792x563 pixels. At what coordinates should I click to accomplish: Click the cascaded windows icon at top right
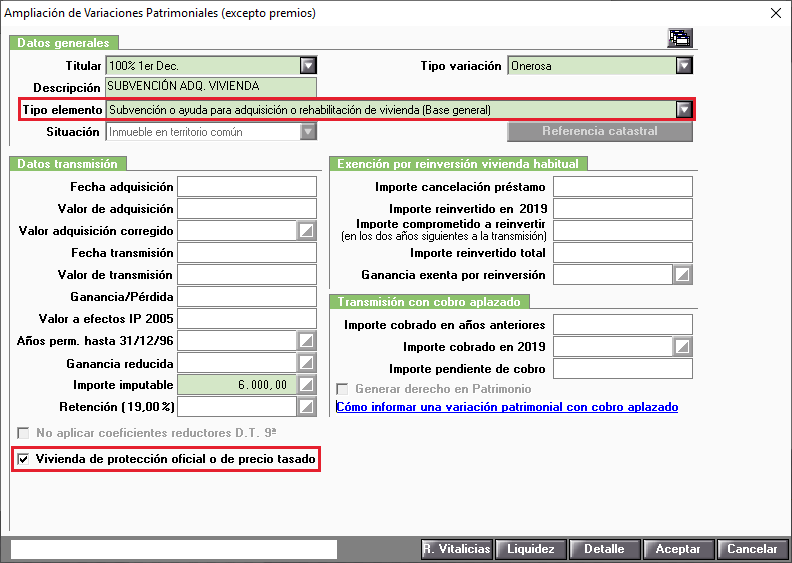pyautogui.click(x=679, y=38)
